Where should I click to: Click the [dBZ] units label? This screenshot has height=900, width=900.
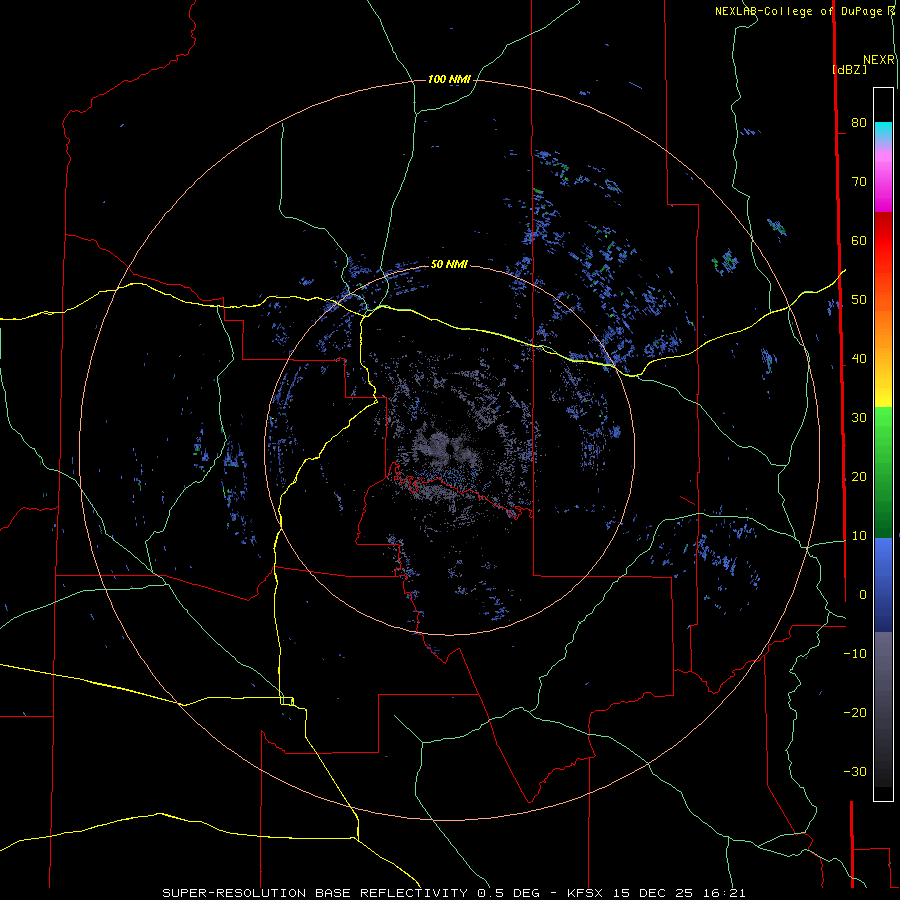tap(849, 69)
